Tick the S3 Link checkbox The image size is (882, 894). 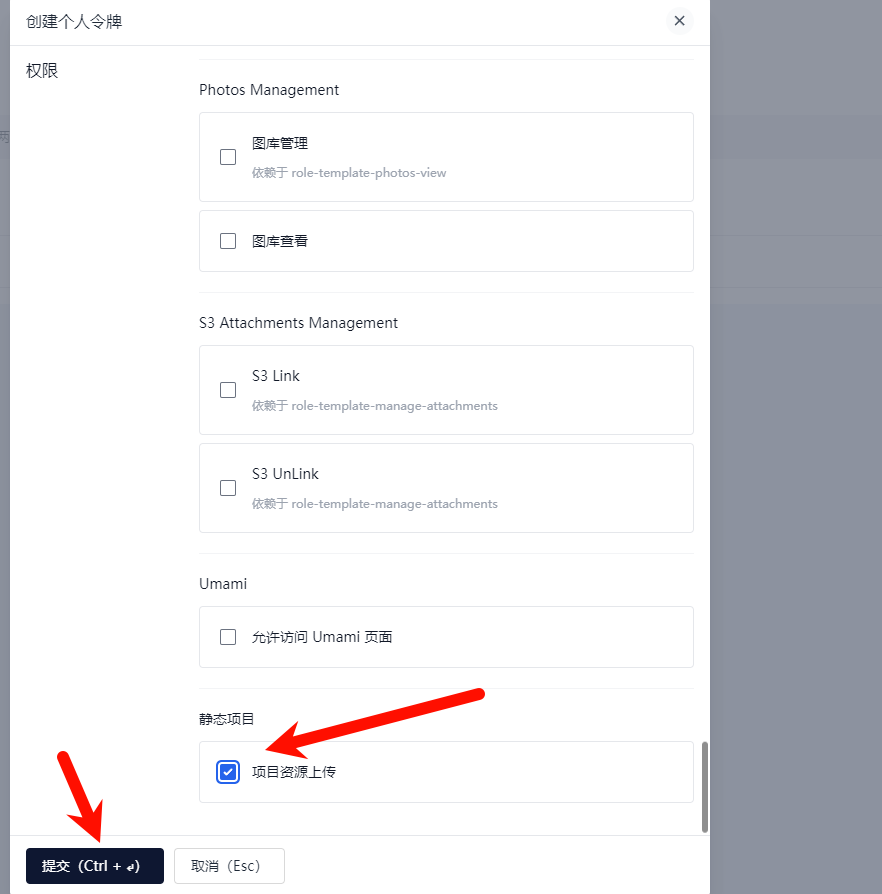[228, 390]
